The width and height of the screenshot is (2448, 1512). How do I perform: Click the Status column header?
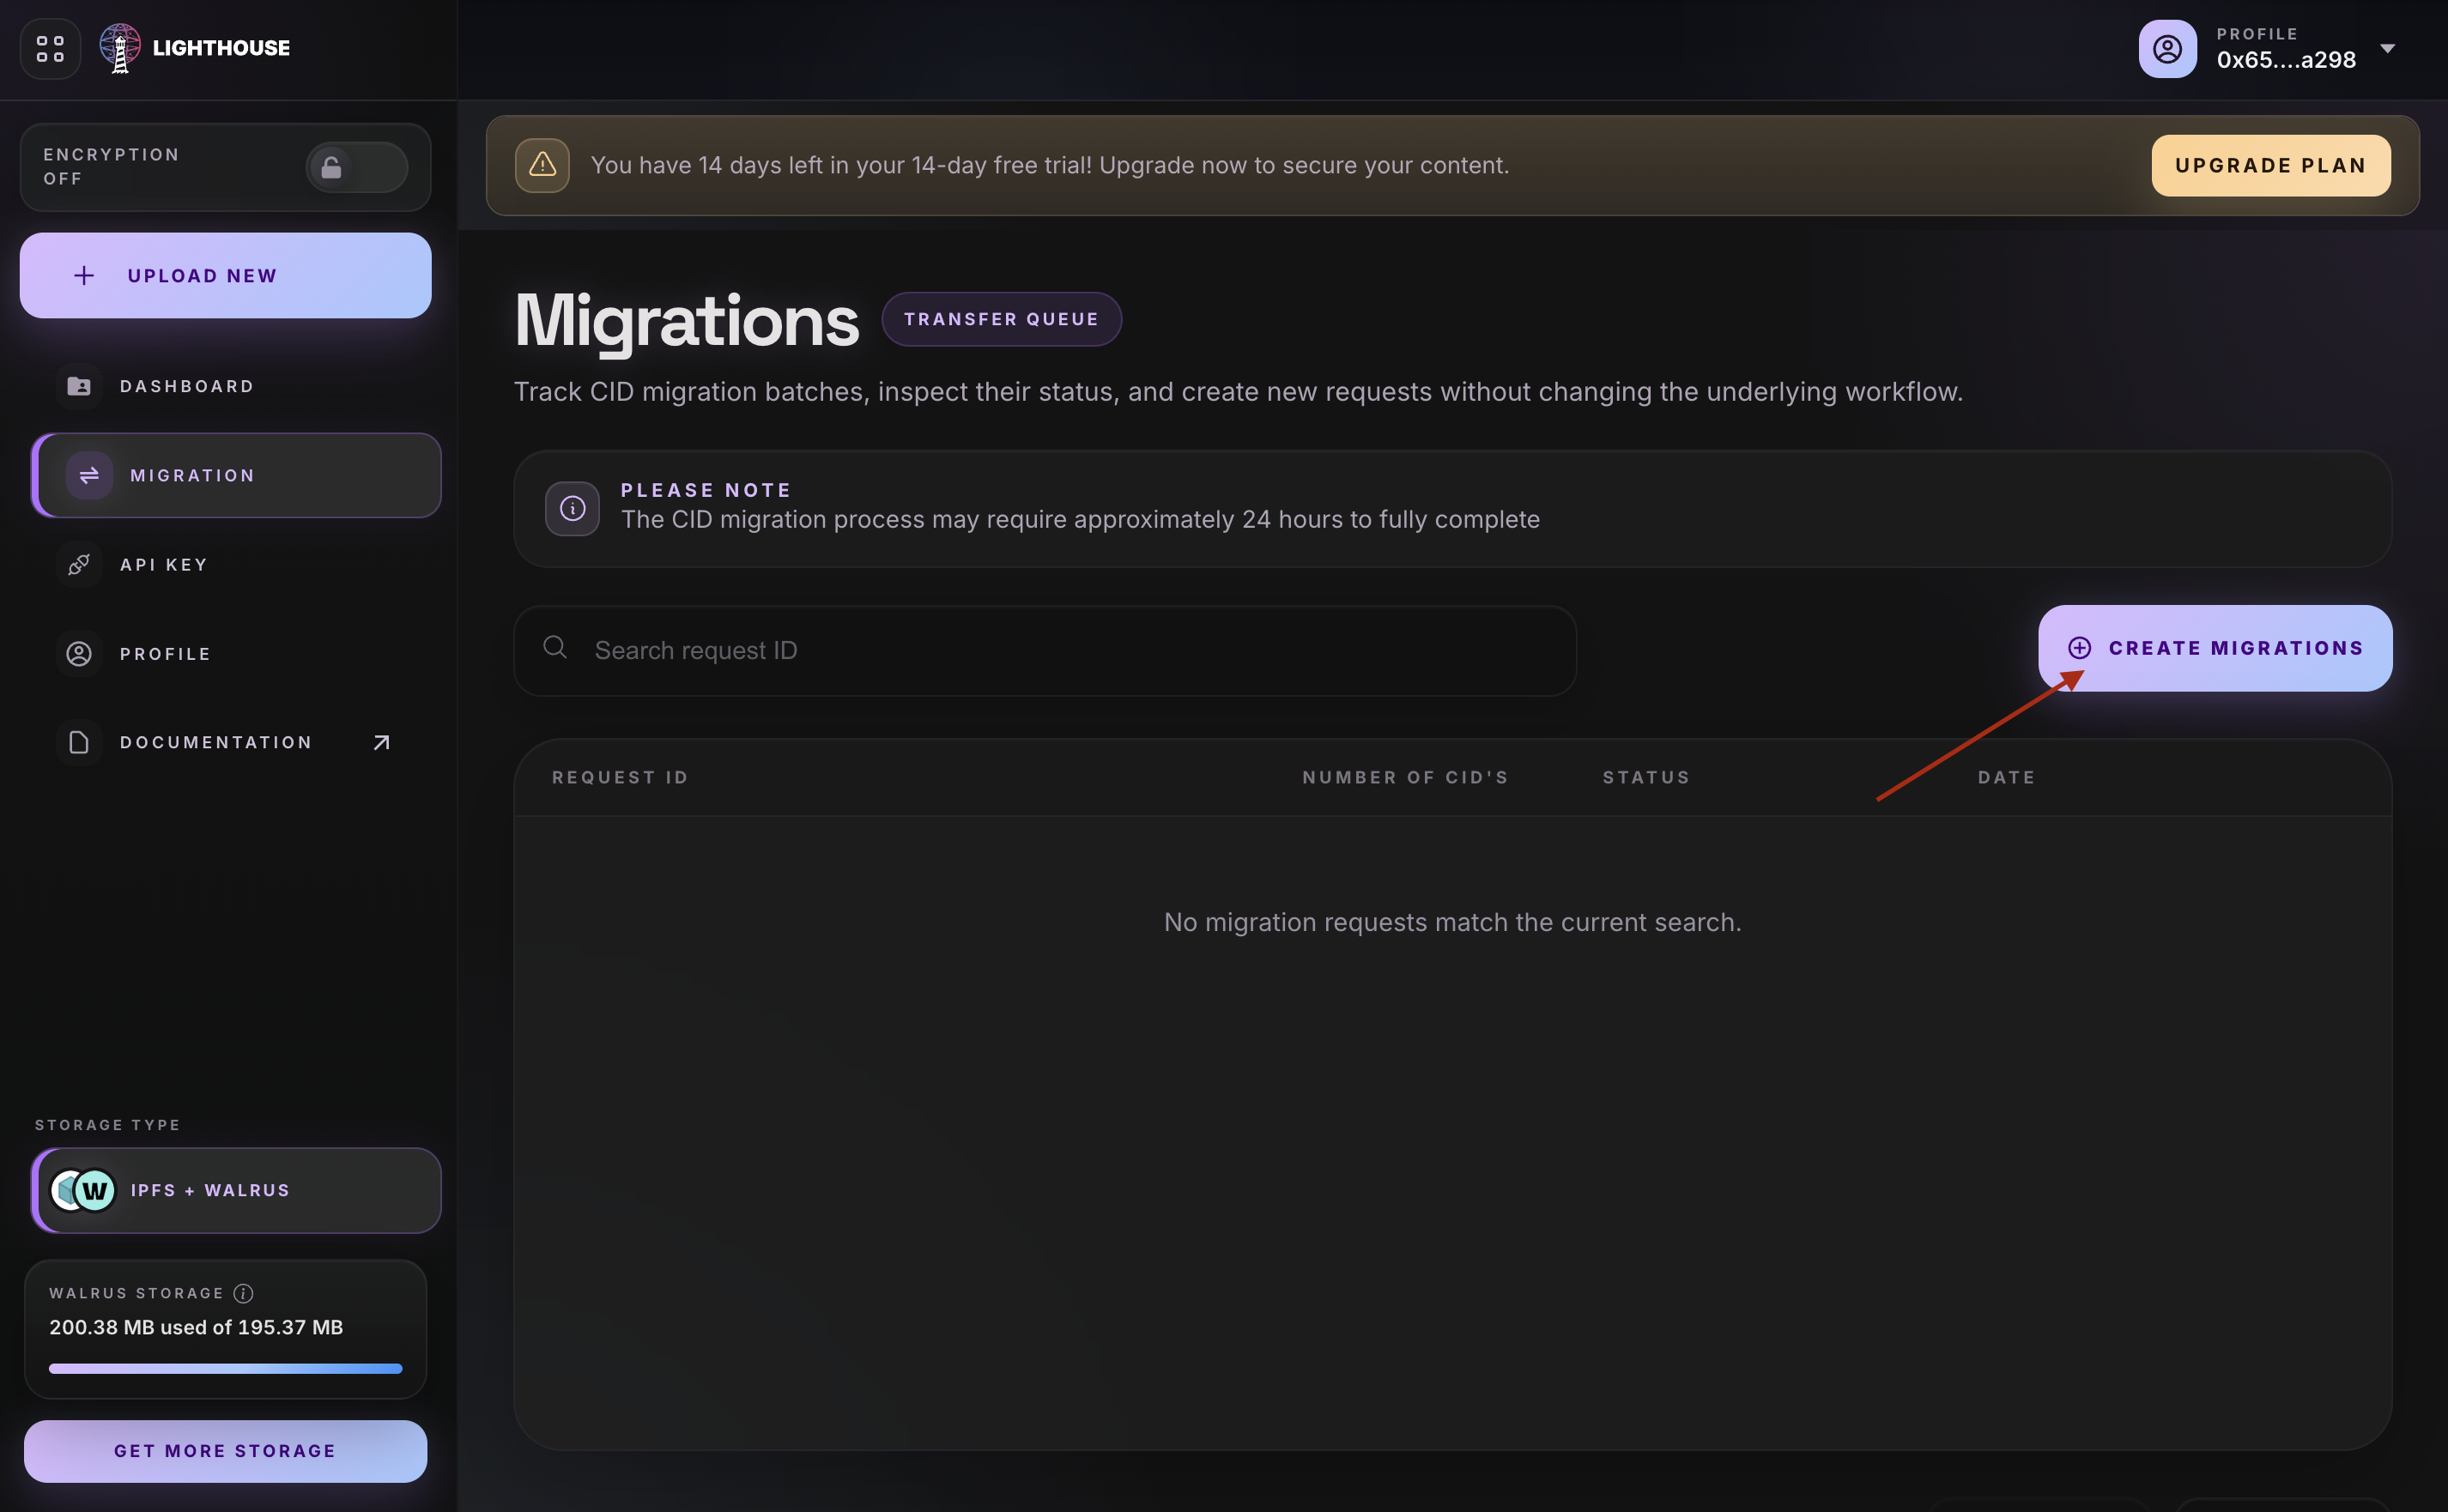1646,777
